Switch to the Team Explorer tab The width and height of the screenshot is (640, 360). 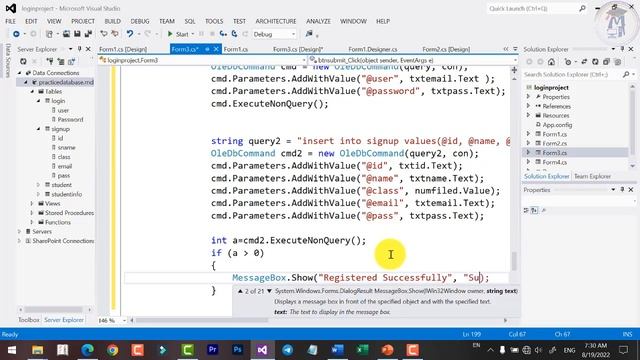(592, 176)
